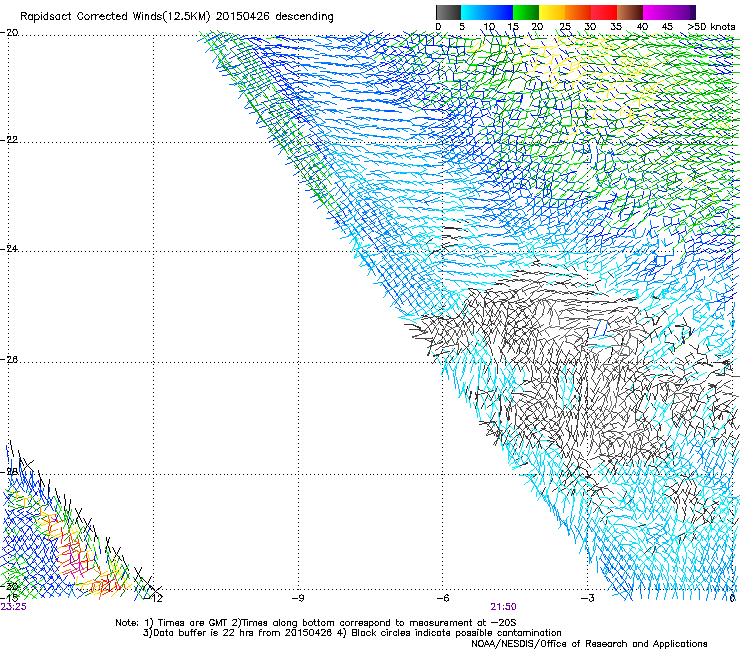Click the gray 0-5 knots color swatch

pyautogui.click(x=448, y=12)
